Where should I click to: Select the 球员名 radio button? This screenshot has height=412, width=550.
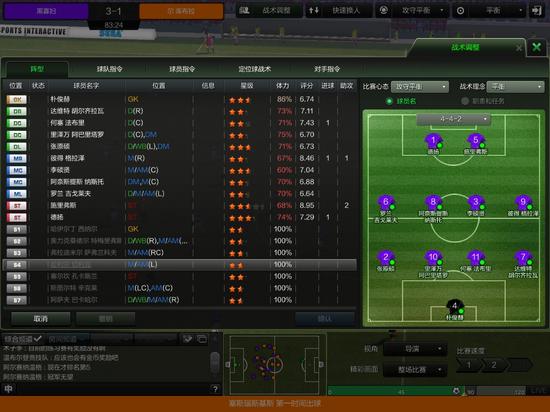point(389,101)
